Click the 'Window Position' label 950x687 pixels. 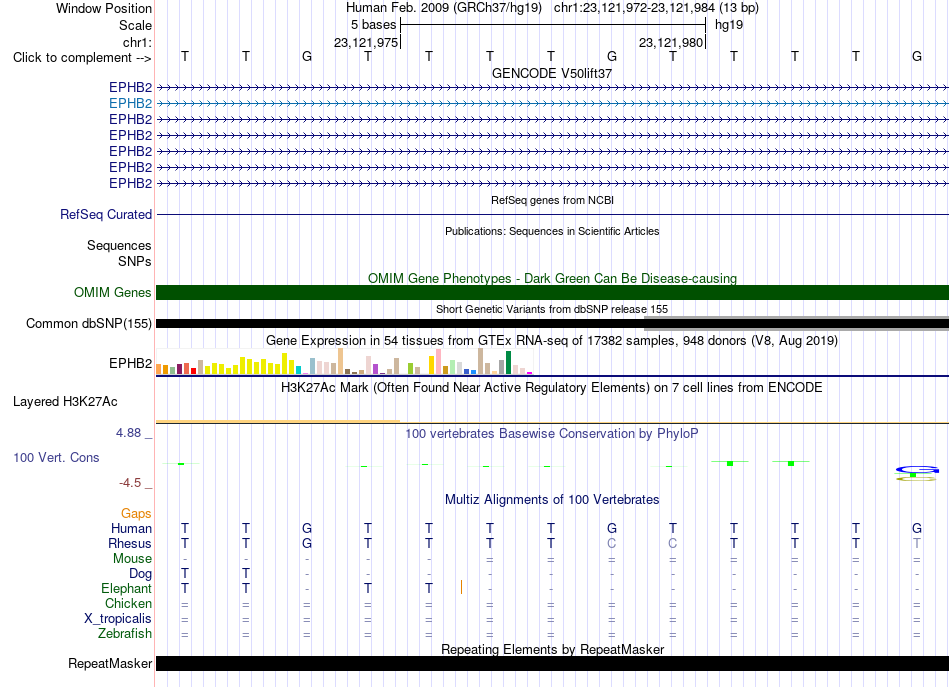(104, 8)
